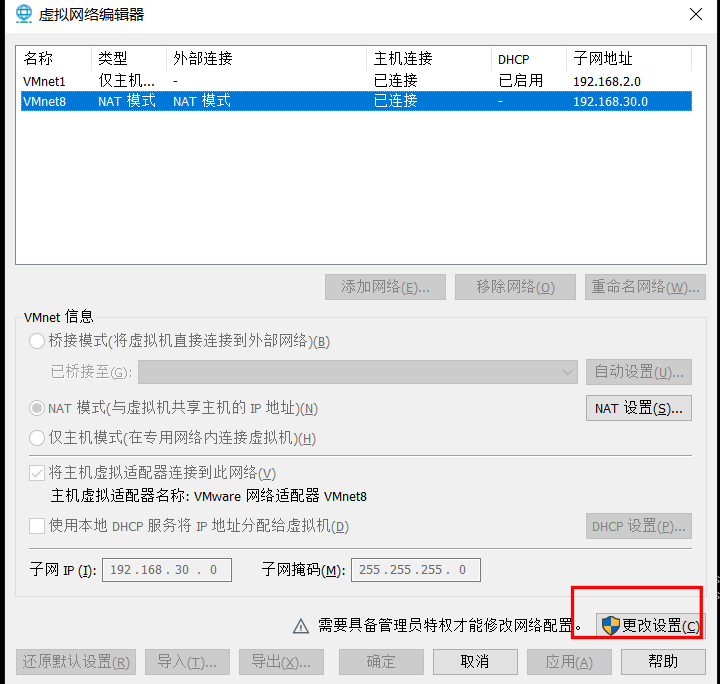Click subnet address 192.168.2.0 cell
Image resolution: width=720 pixels, height=684 pixels.
(607, 82)
